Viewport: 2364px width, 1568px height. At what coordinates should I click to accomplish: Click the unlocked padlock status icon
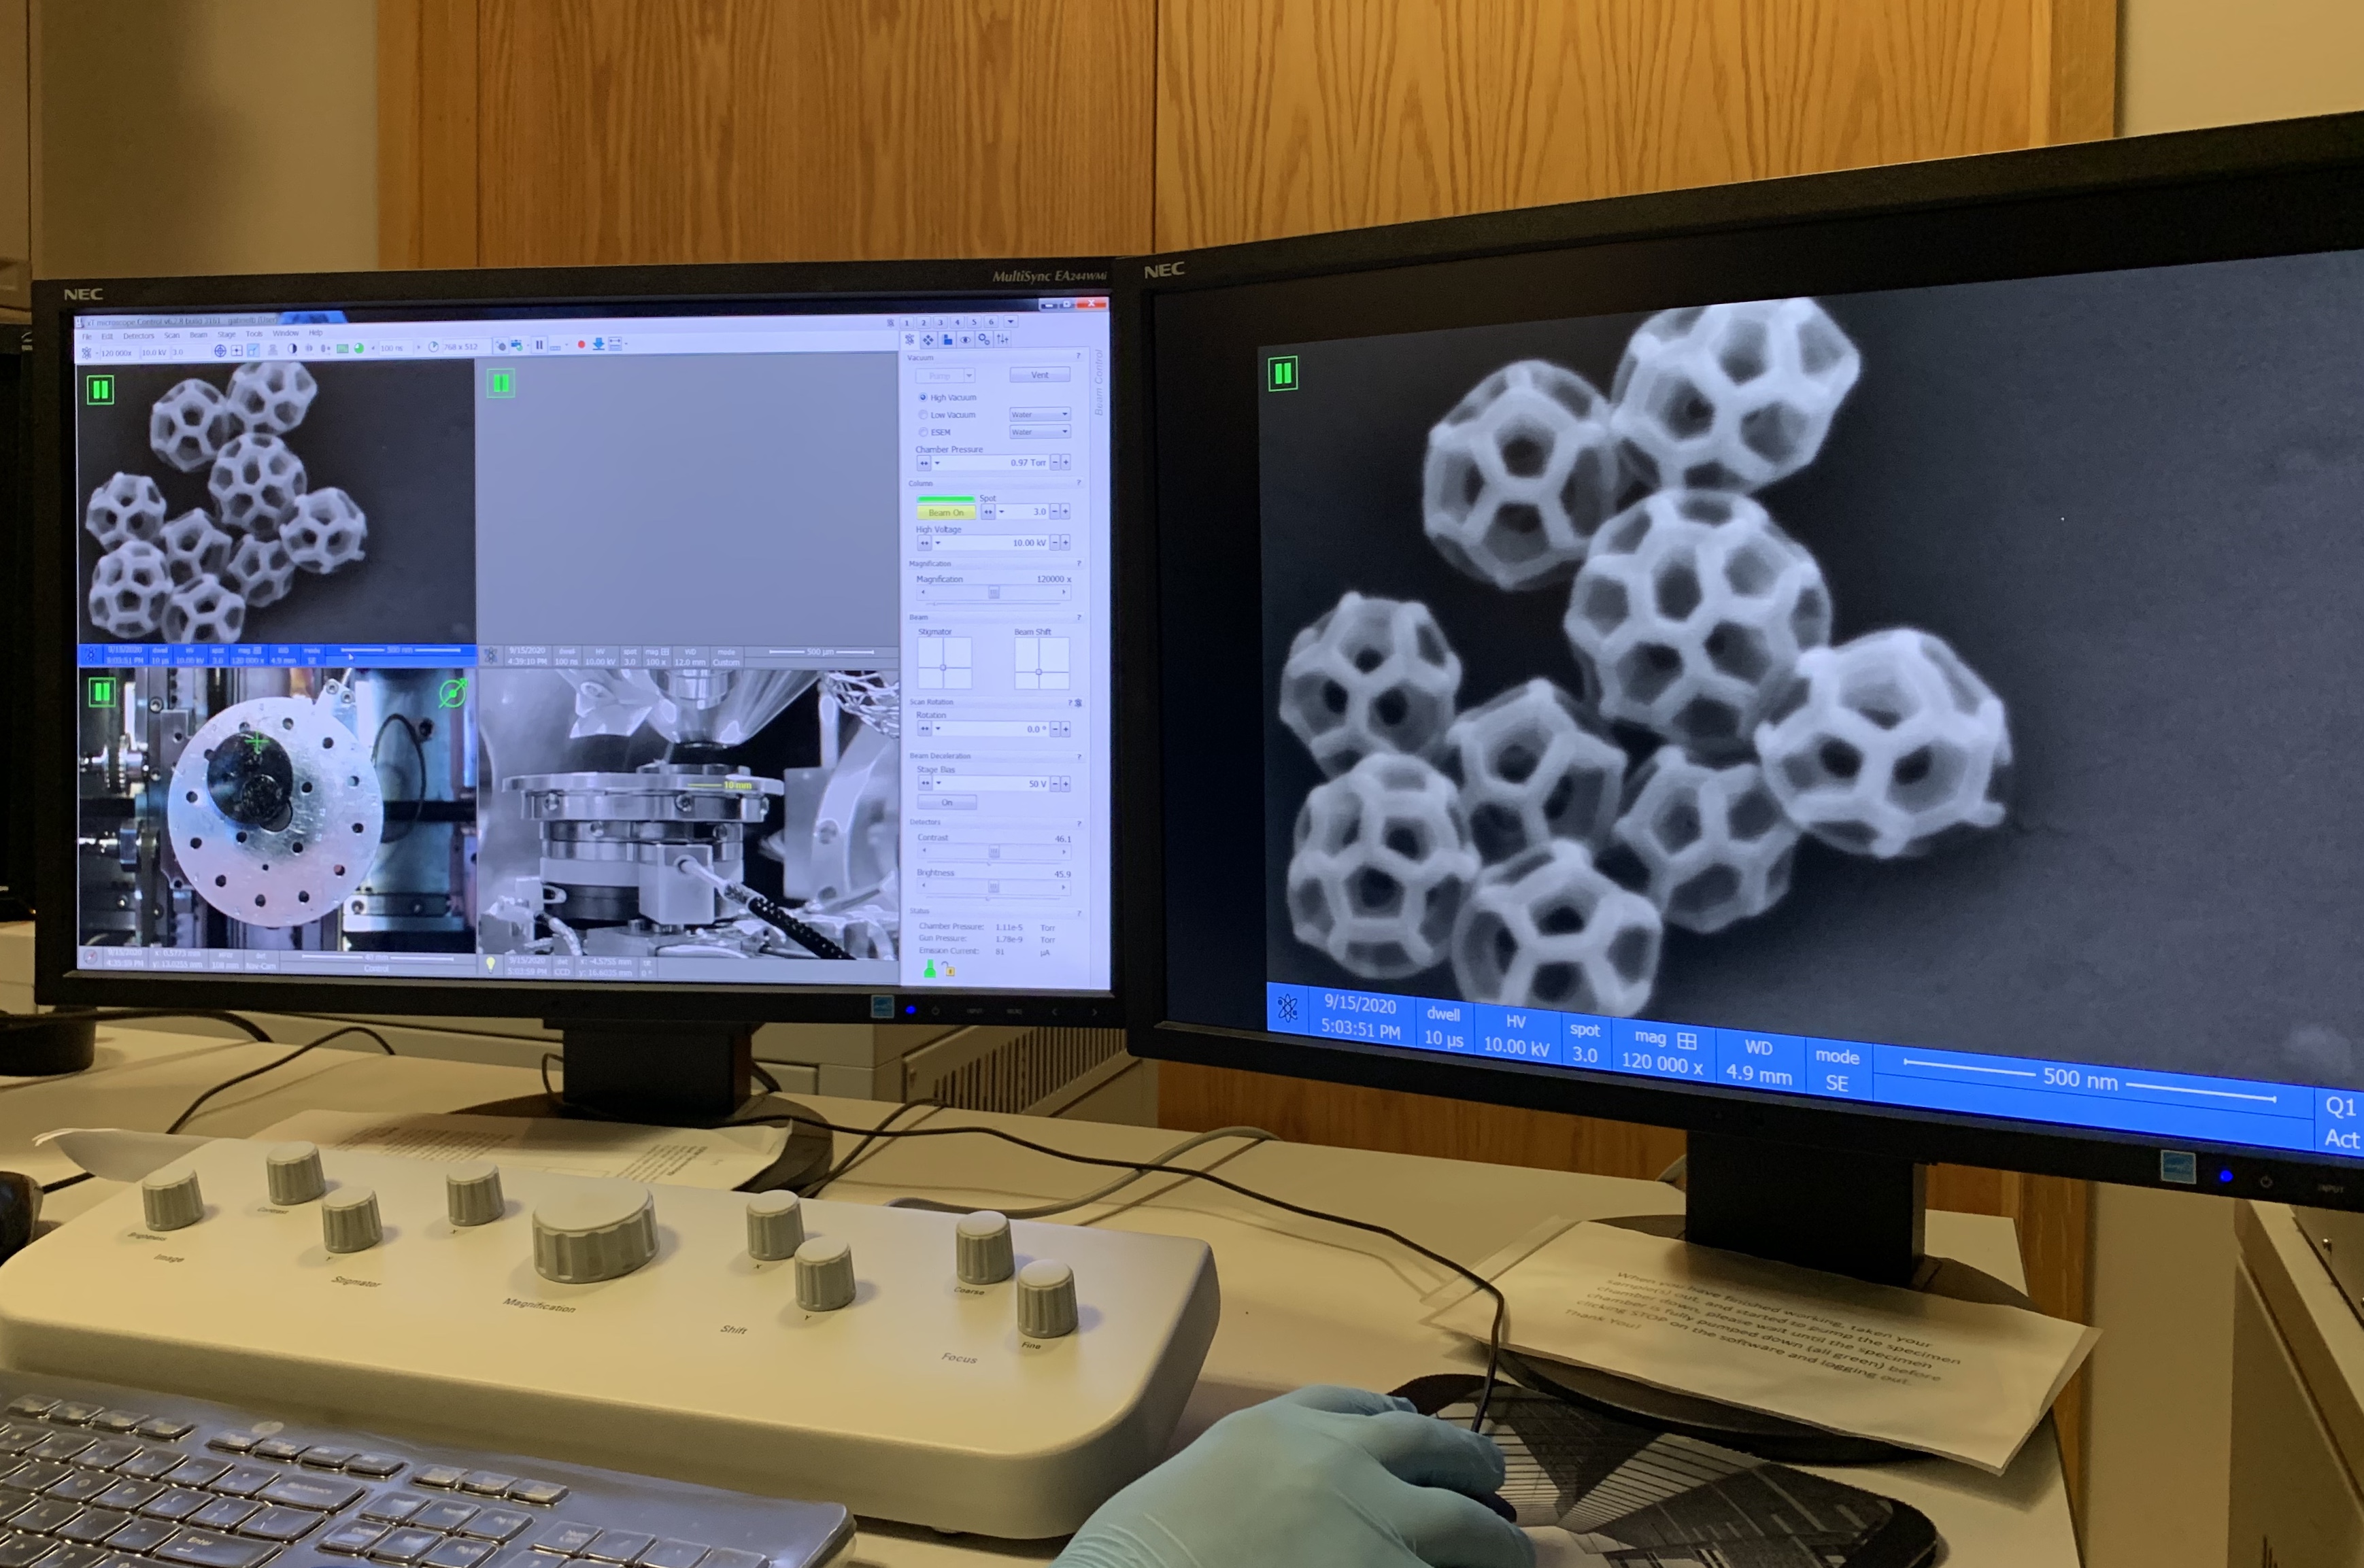pos(950,968)
